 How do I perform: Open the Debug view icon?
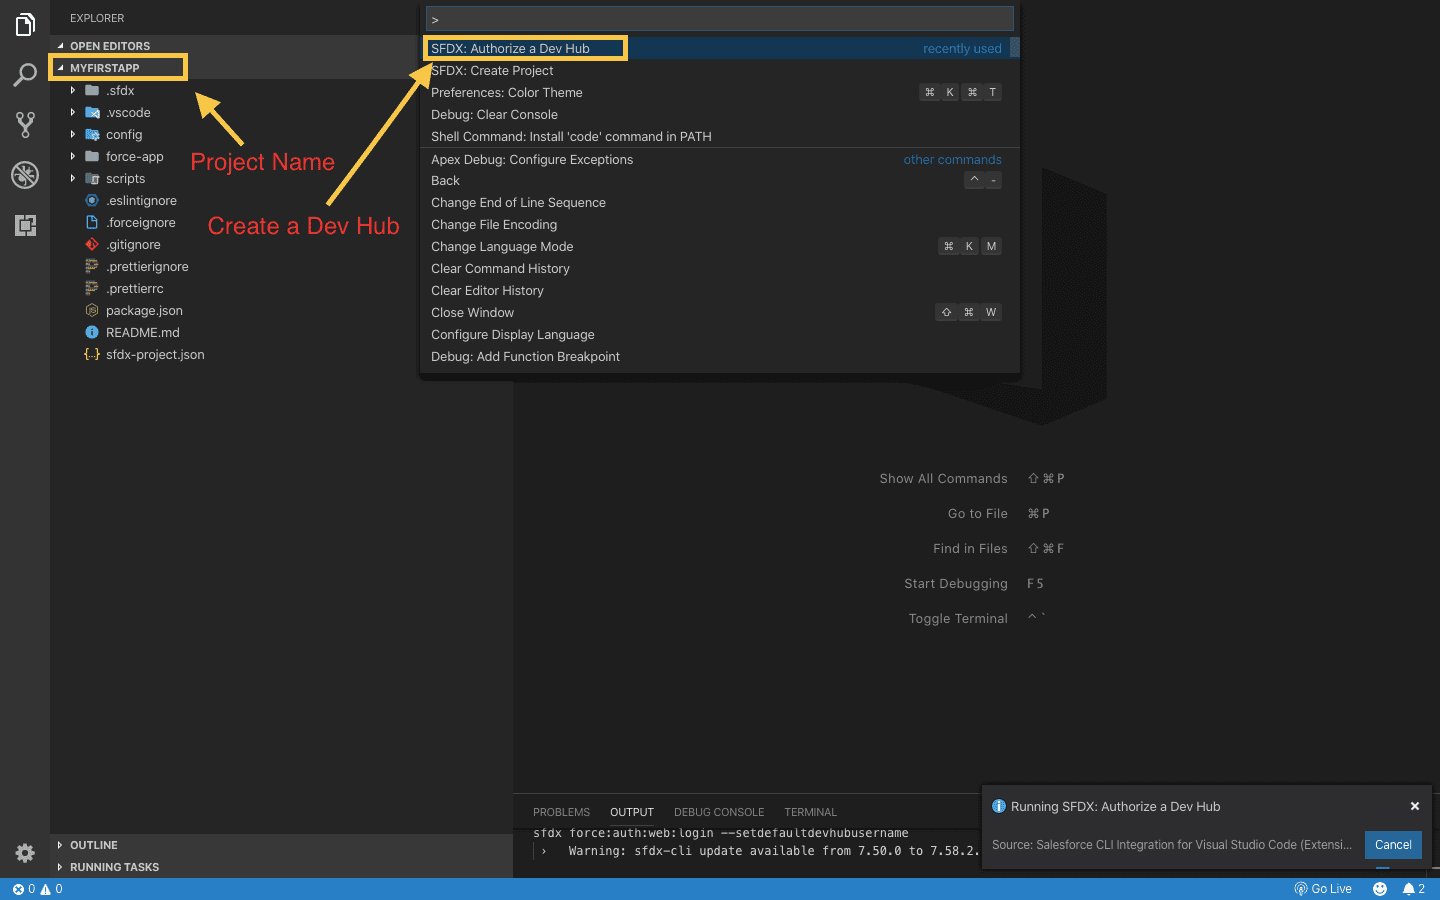(25, 175)
